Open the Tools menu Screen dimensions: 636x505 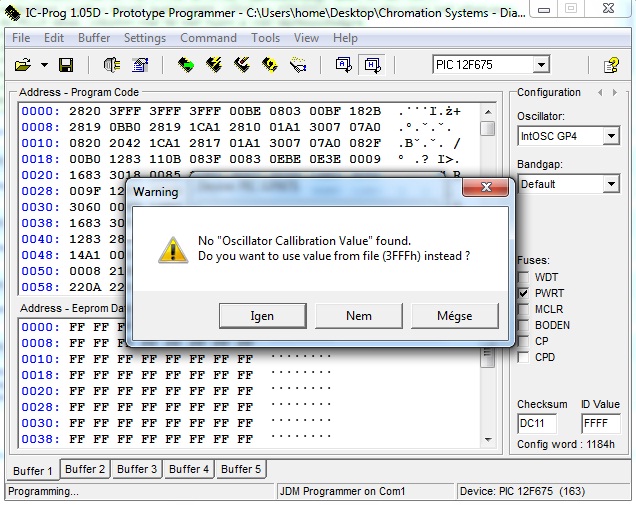(x=266, y=38)
